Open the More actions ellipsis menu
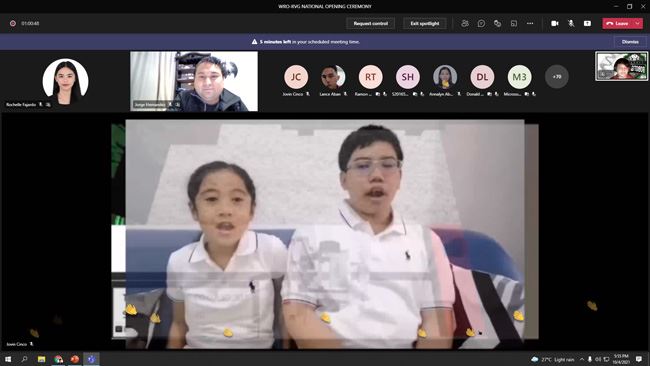The height and width of the screenshot is (366, 650). [x=530, y=24]
